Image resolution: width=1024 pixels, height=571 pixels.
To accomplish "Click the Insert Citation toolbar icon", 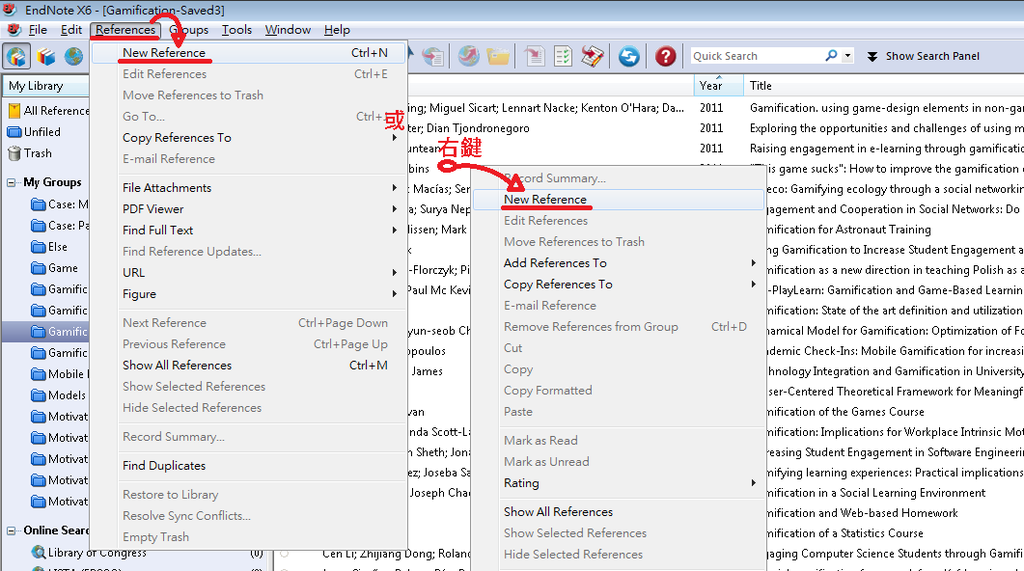I will [534, 57].
